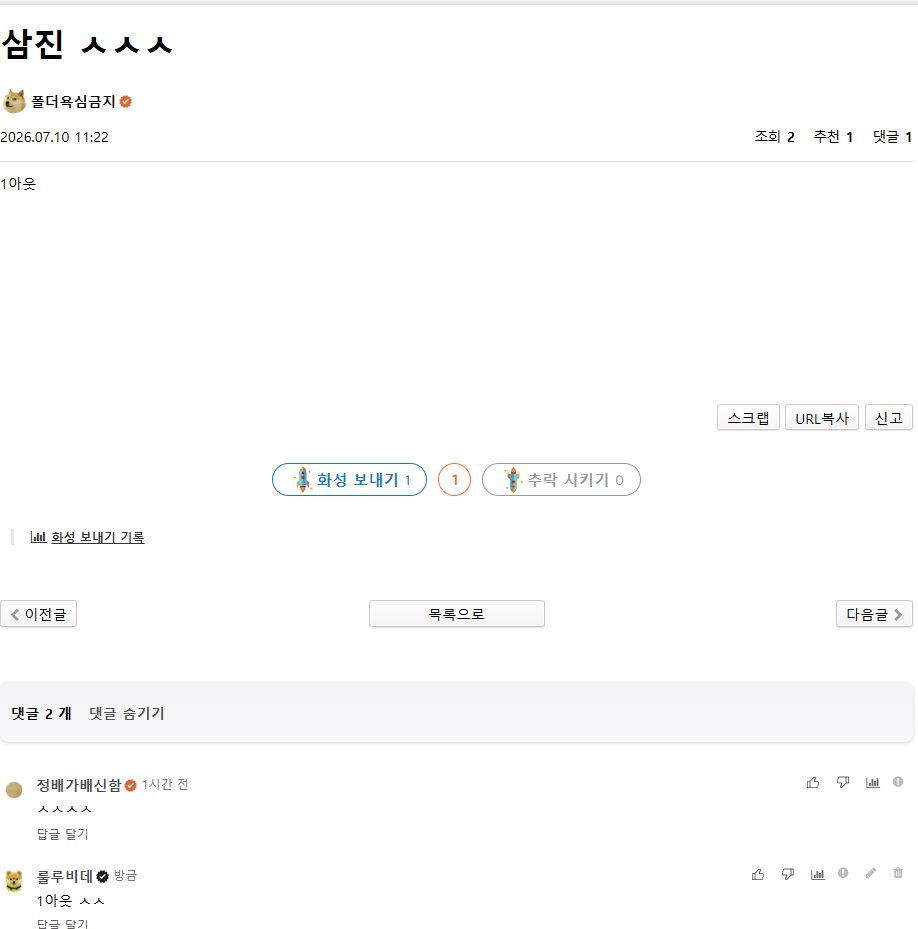Click the orange circled vote count
Image resolution: width=918 pixels, height=929 pixels.
pos(455,479)
